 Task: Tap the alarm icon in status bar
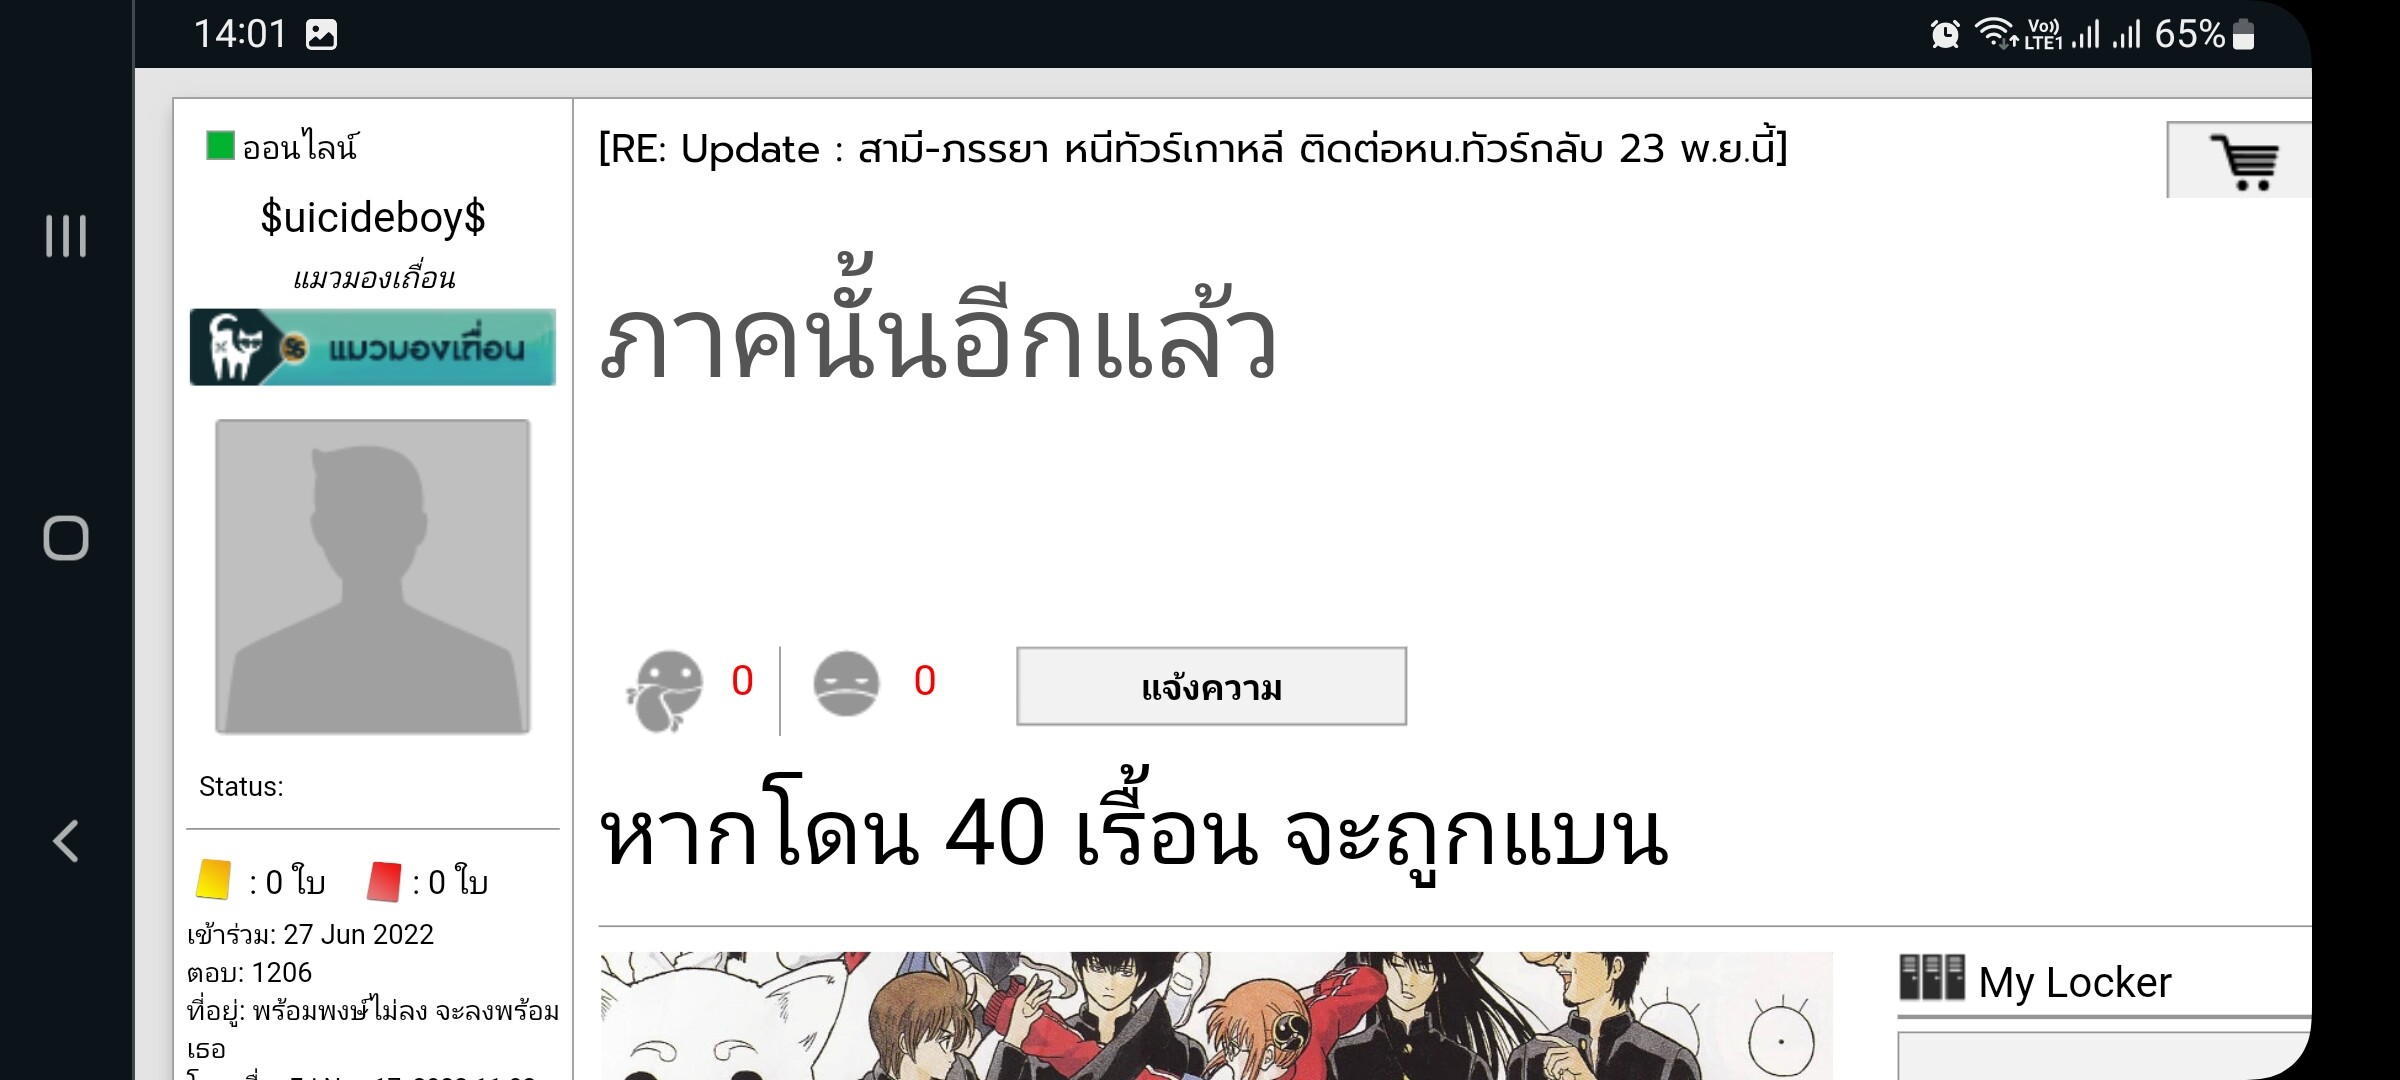[x=1945, y=34]
